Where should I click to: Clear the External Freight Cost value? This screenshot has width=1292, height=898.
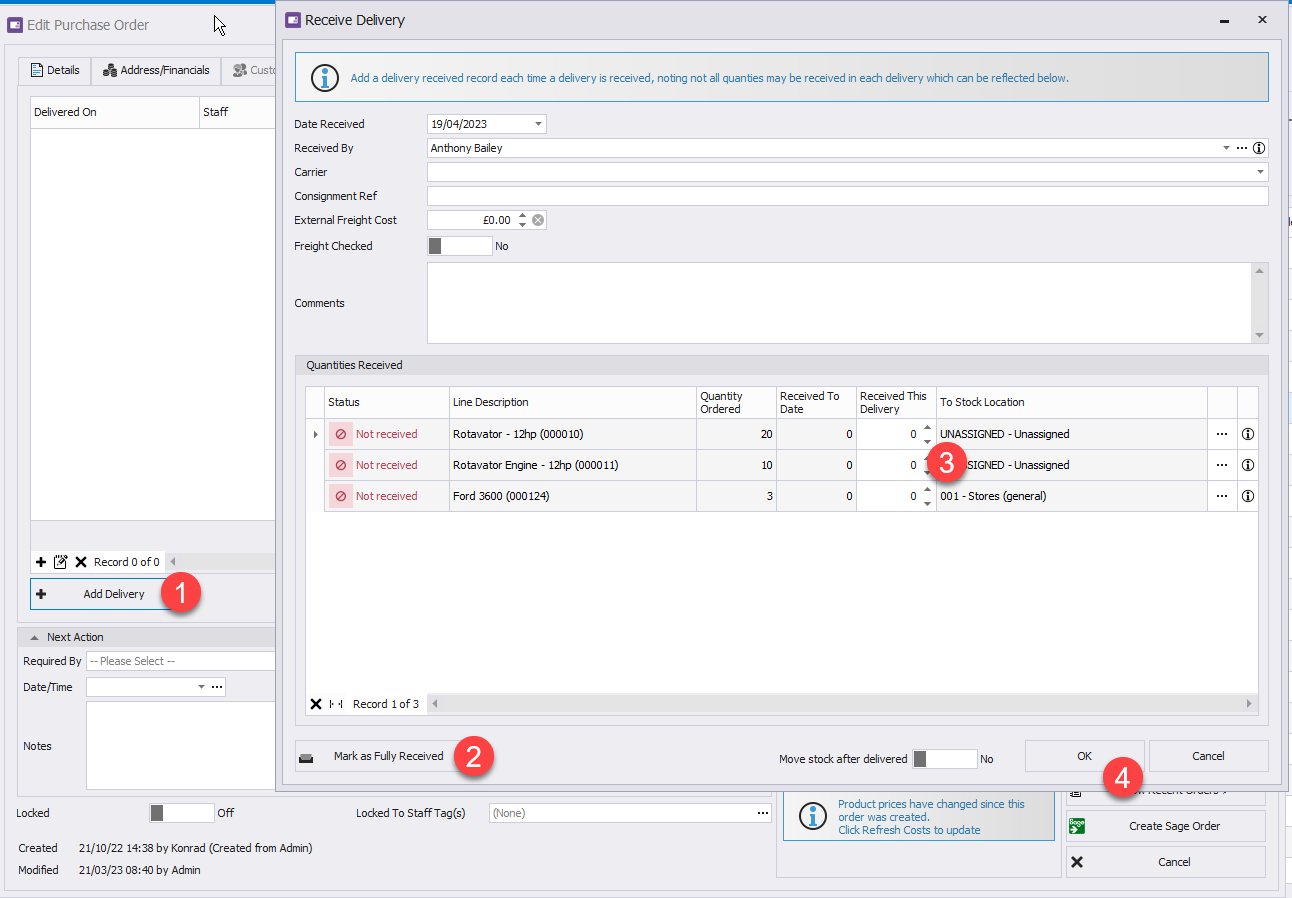pos(538,220)
